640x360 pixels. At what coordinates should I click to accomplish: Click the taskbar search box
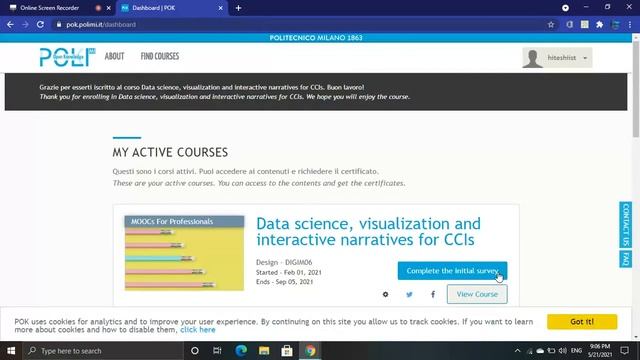[103, 351]
